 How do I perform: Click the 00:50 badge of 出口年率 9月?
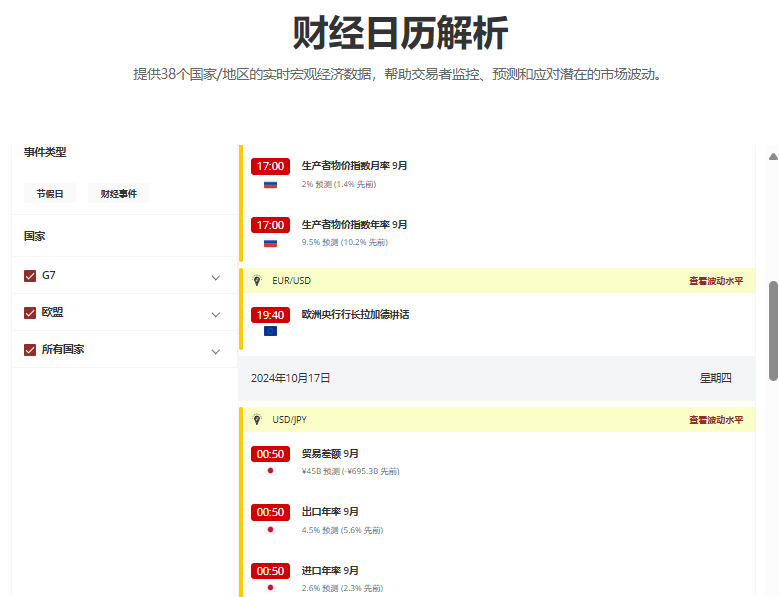click(270, 512)
